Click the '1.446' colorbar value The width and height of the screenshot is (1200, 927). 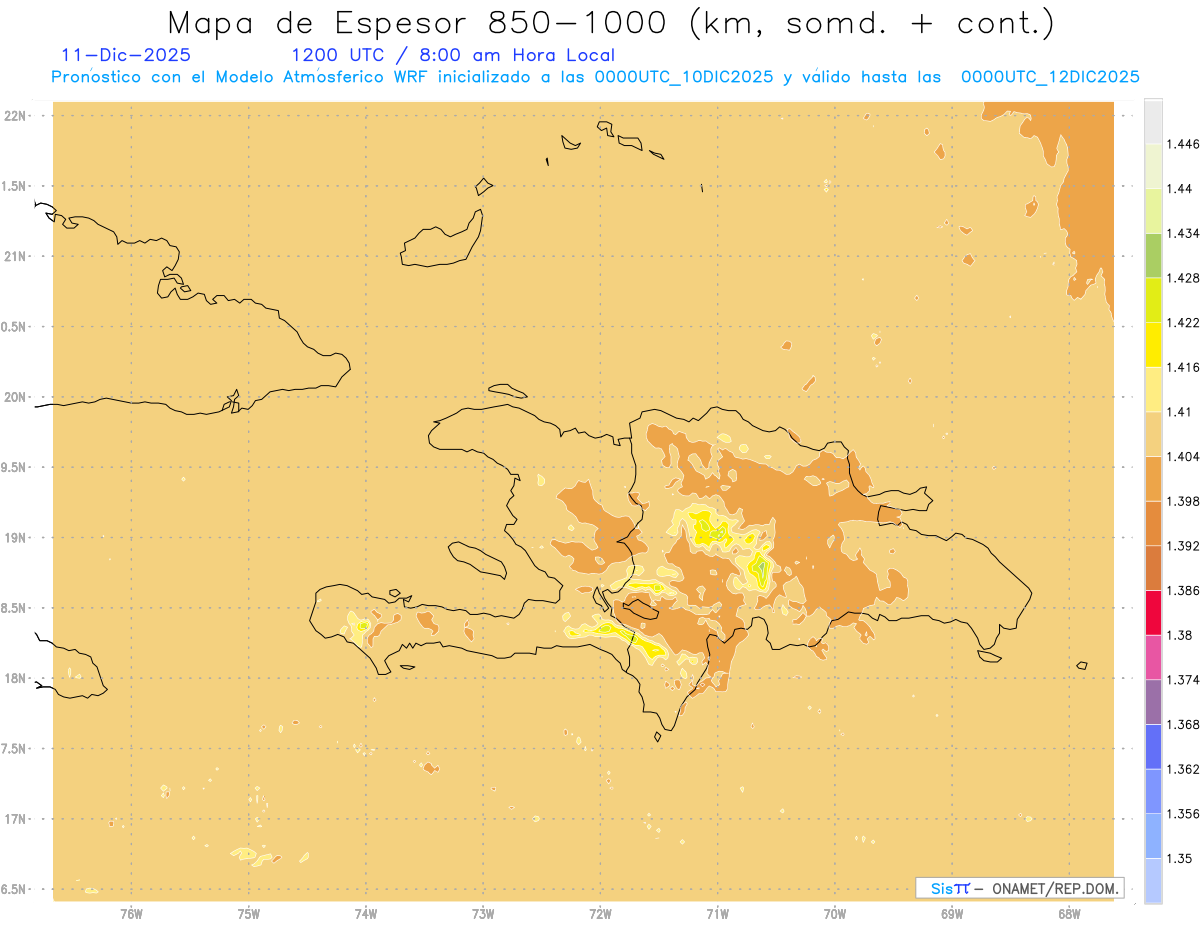click(1182, 144)
